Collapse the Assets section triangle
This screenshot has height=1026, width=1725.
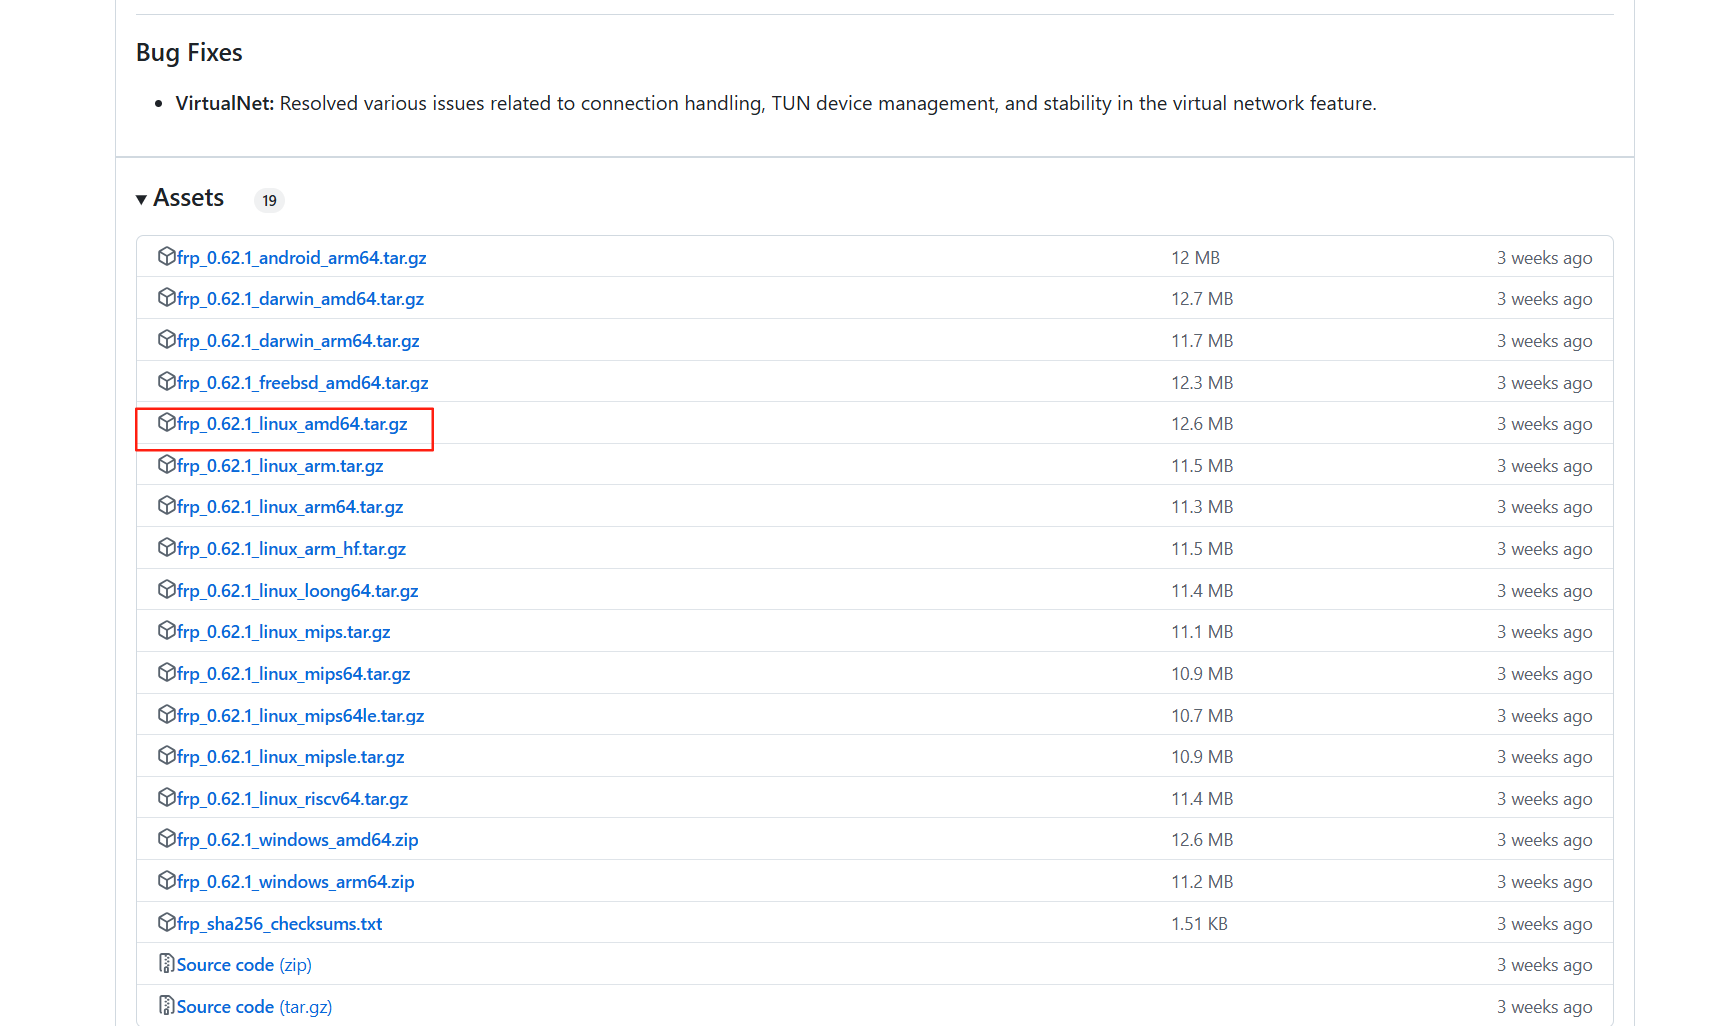142,200
